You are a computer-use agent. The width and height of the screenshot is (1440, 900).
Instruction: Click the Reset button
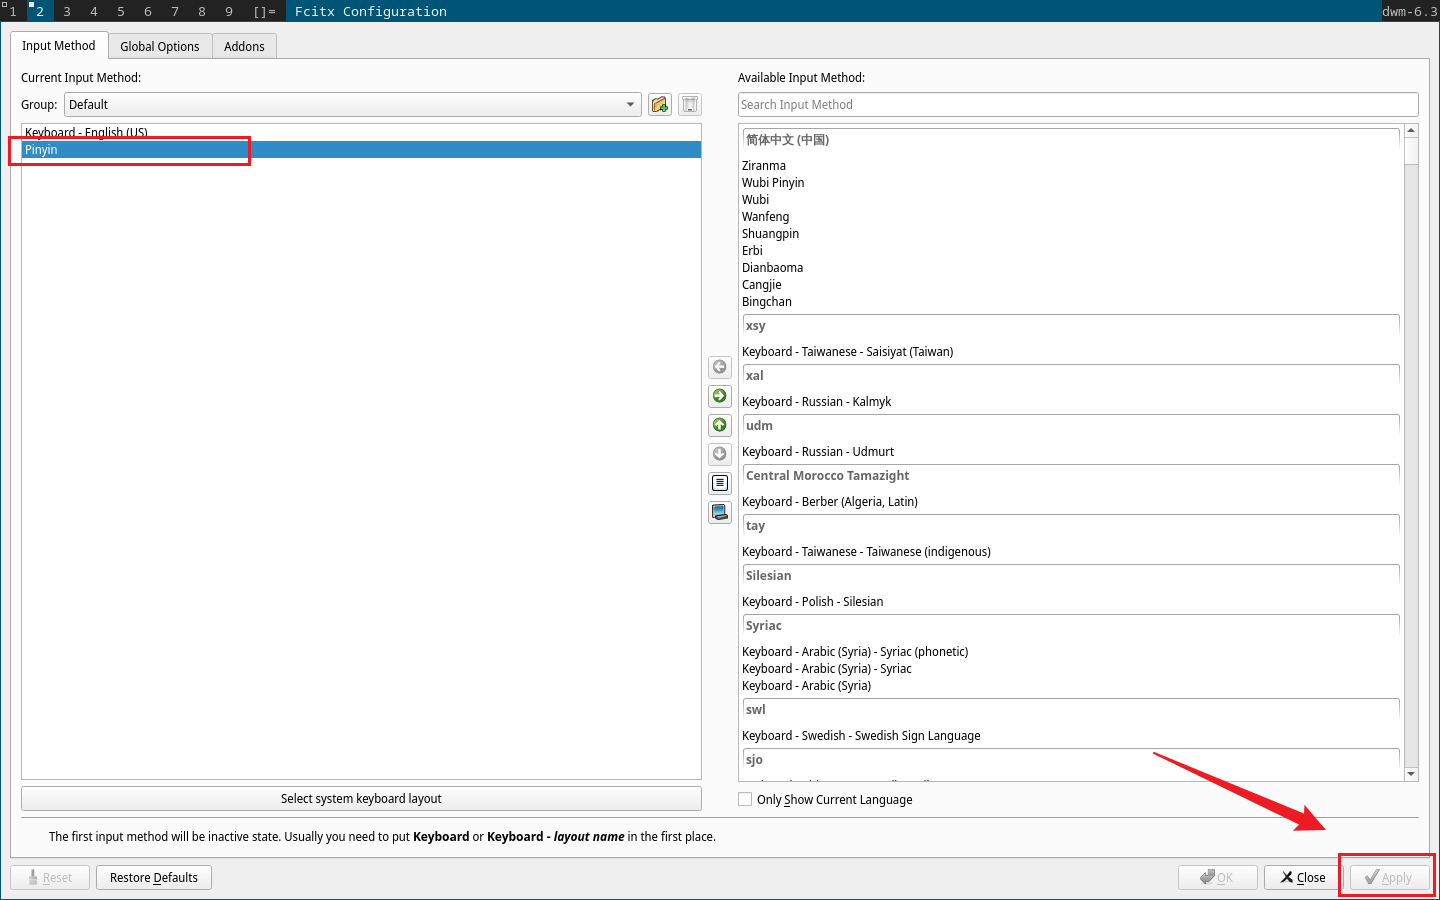(x=50, y=877)
